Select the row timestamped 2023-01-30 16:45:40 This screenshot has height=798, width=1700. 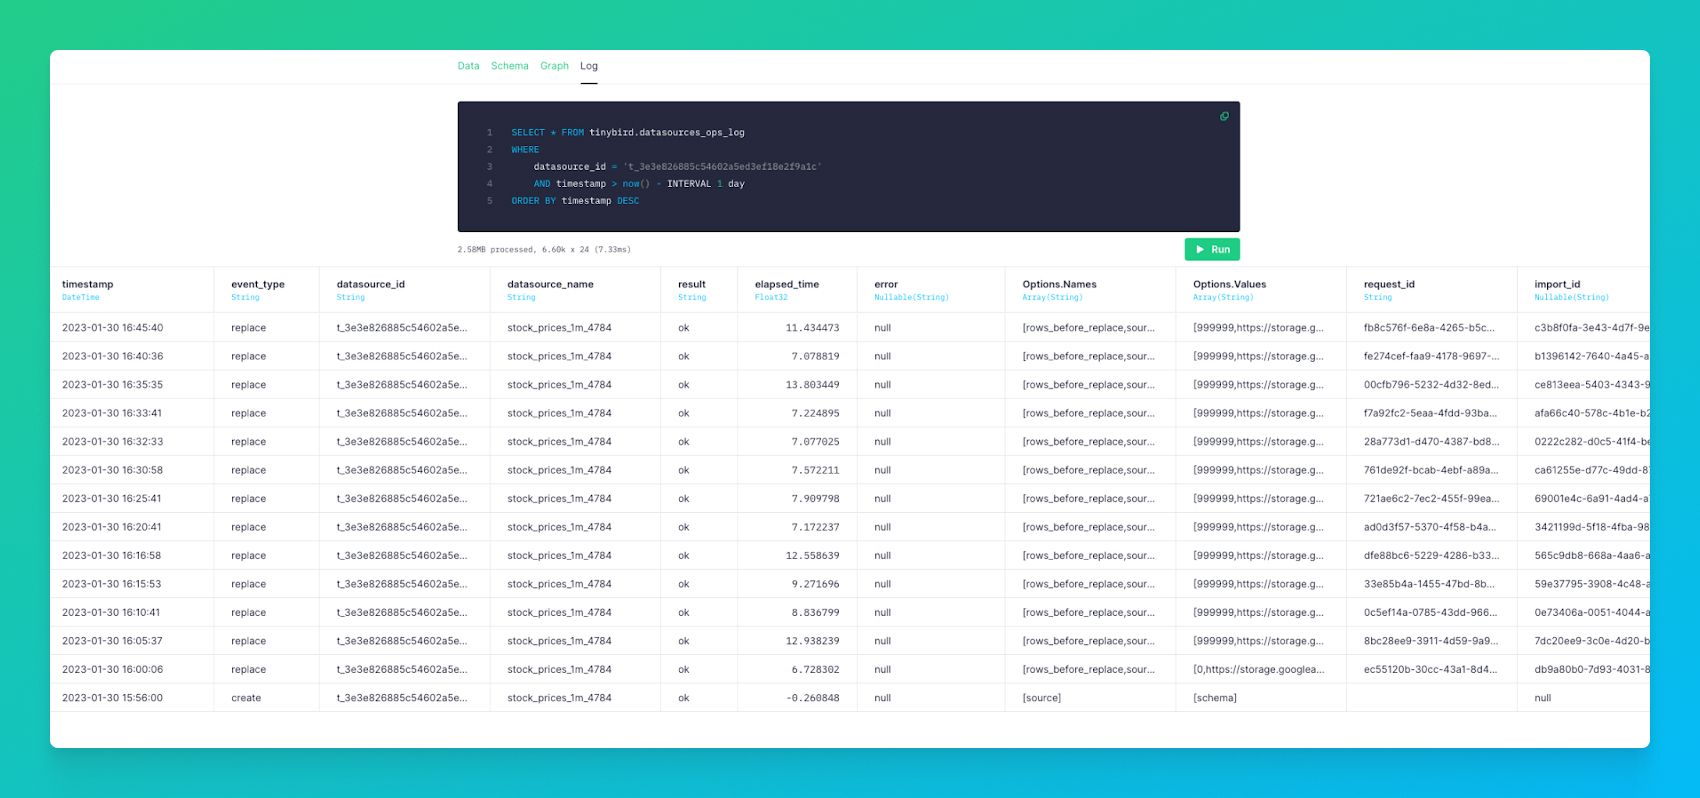113,328
